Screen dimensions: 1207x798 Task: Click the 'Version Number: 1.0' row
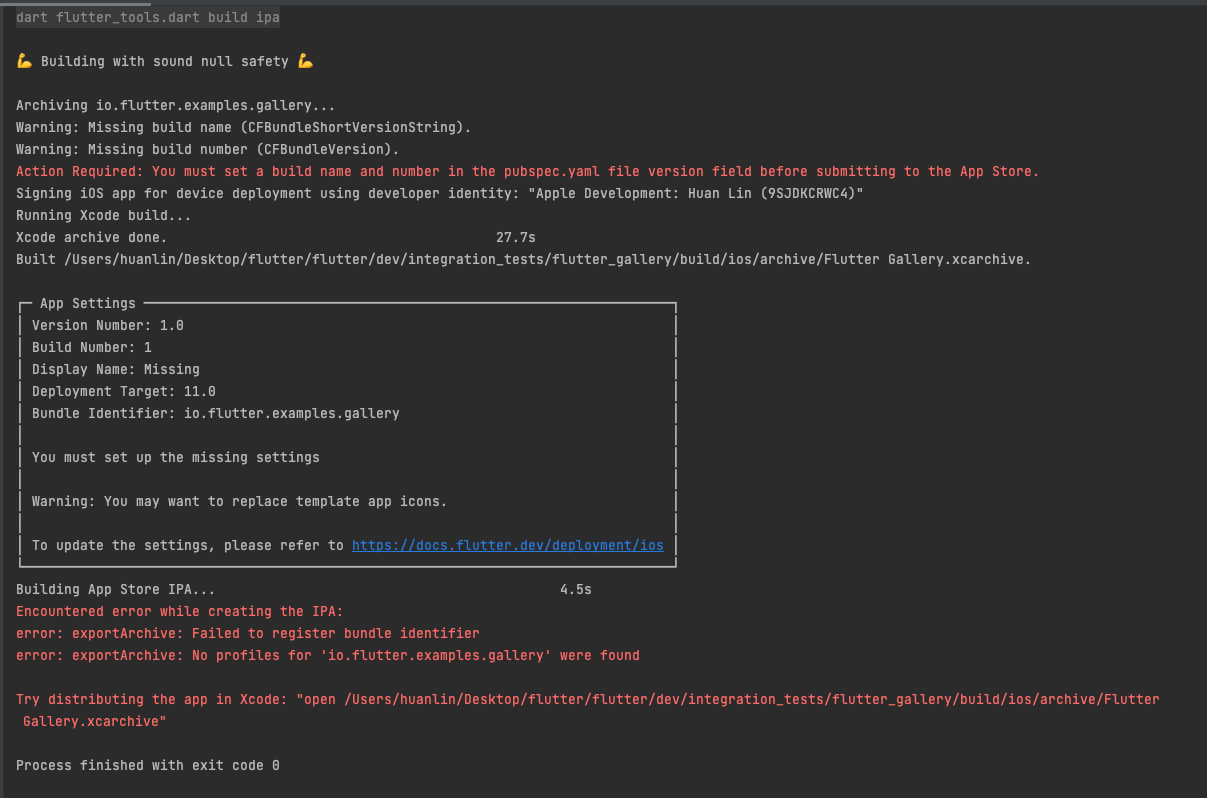(108, 325)
